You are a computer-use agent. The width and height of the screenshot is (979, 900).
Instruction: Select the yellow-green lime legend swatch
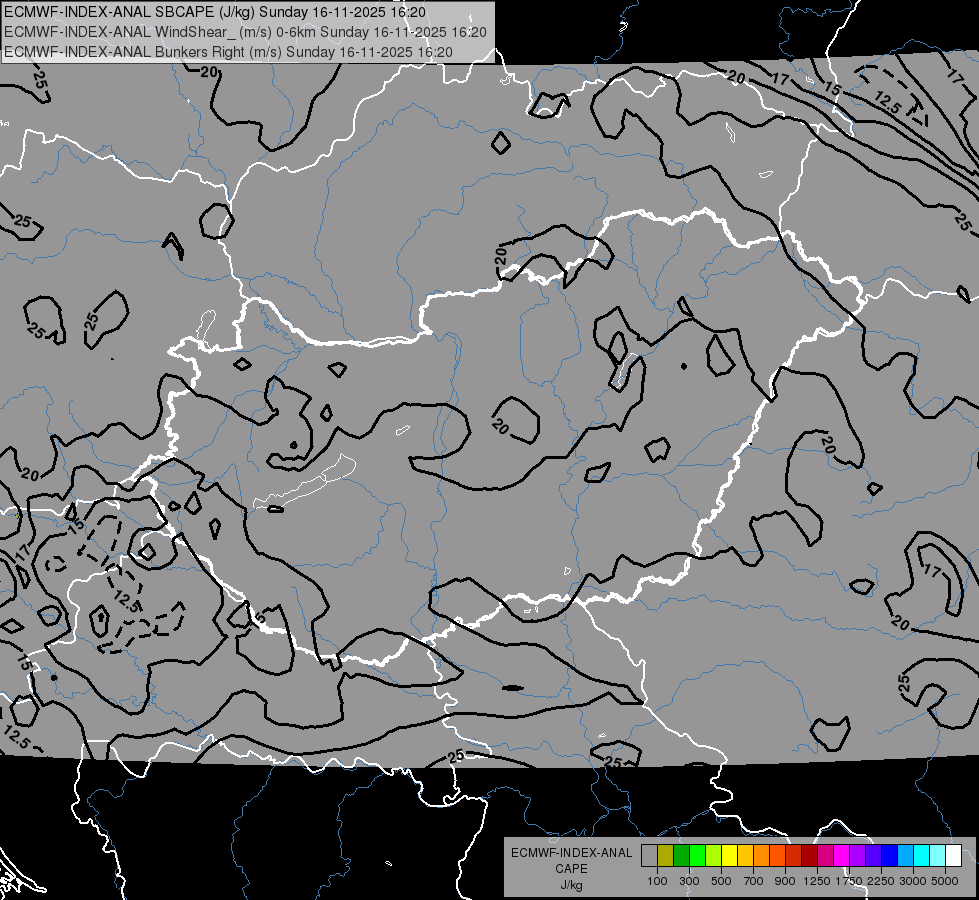pyautogui.click(x=714, y=856)
